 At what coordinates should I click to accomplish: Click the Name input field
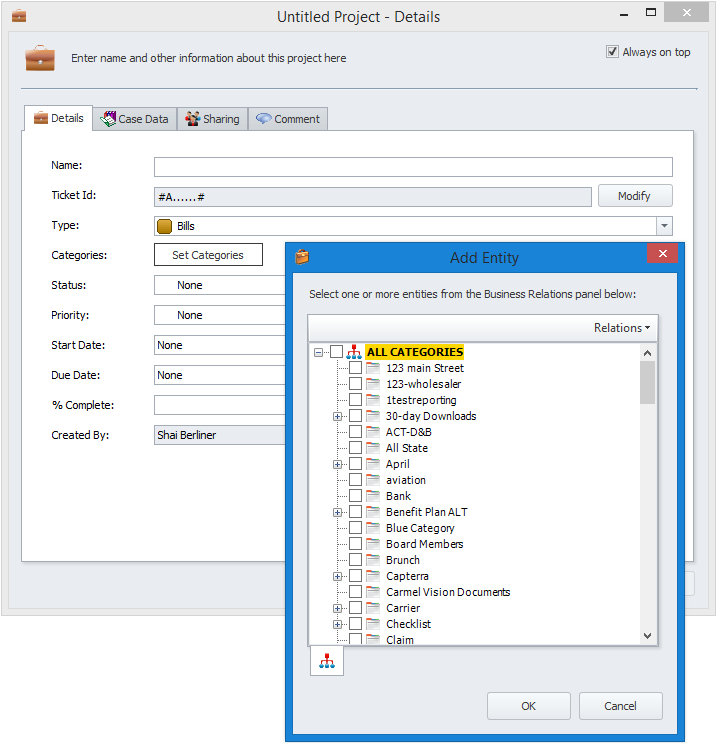[x=413, y=167]
